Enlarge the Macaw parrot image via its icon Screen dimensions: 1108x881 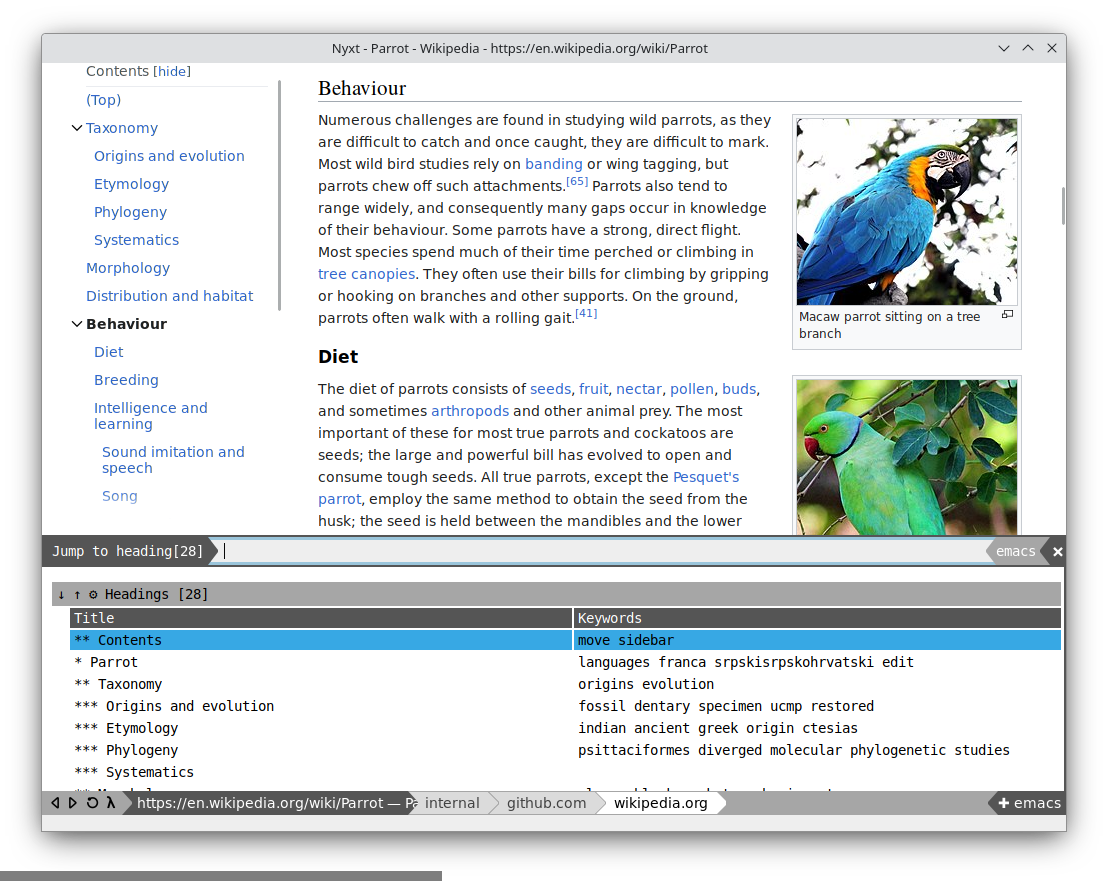1008,314
